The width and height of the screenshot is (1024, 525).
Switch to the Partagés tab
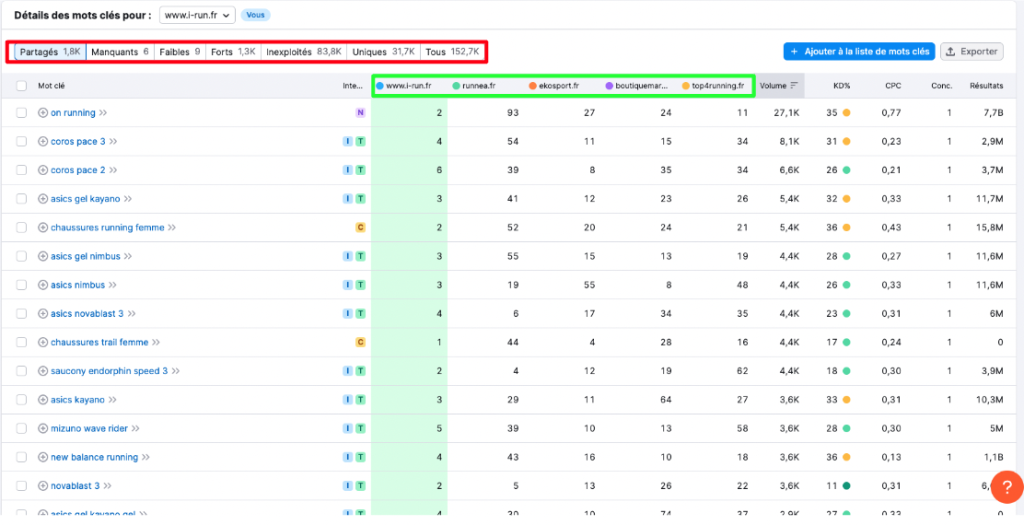pos(50,52)
